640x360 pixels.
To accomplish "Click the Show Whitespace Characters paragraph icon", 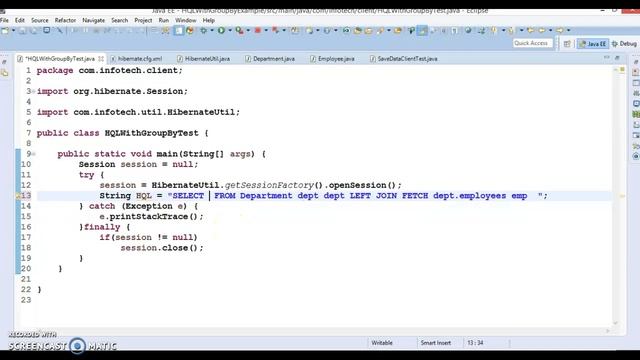I will pyautogui.click(x=454, y=30).
